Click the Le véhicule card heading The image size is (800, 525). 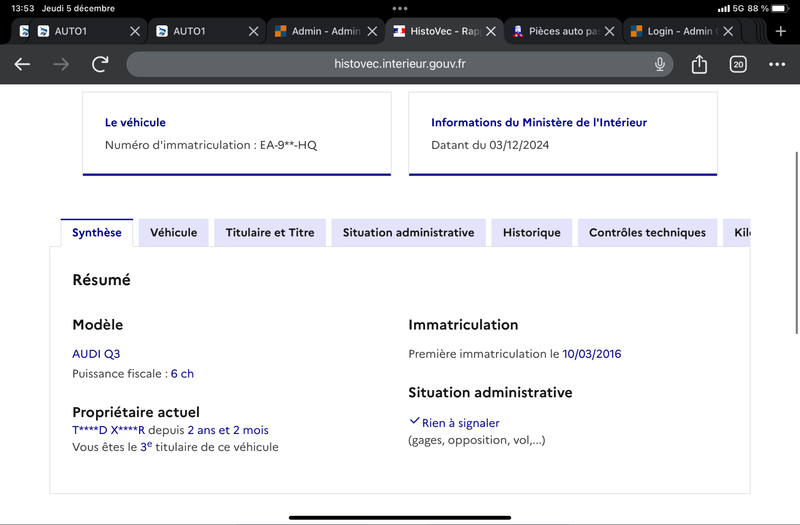tap(135, 122)
